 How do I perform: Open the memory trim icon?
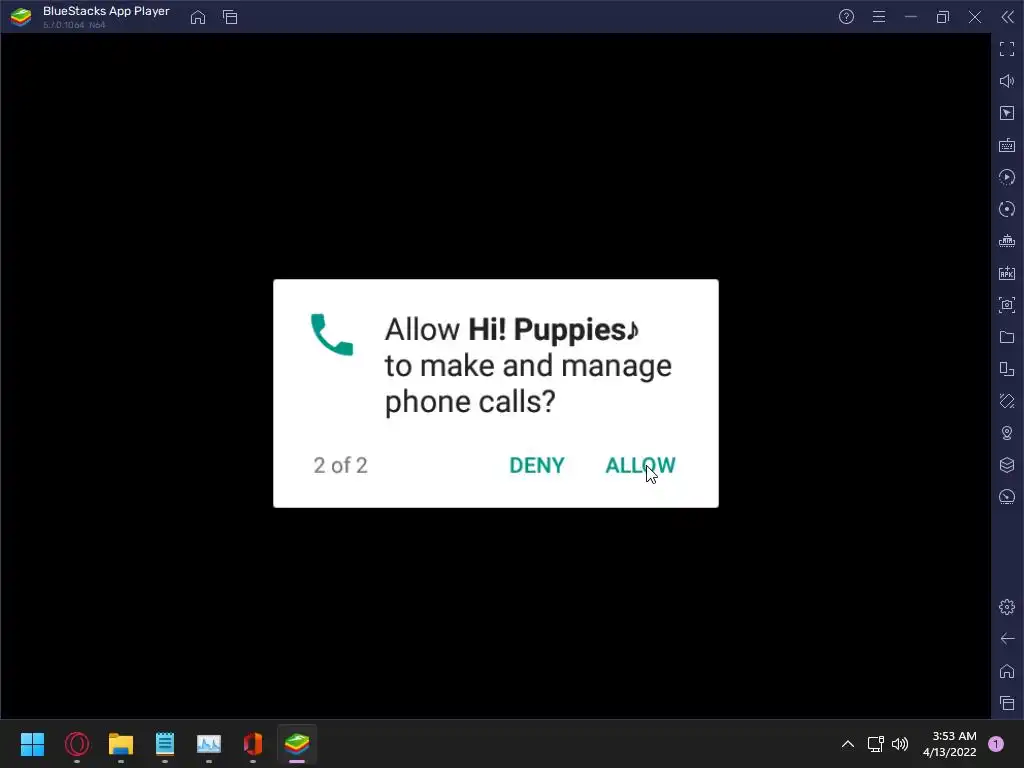[x=1007, y=241]
